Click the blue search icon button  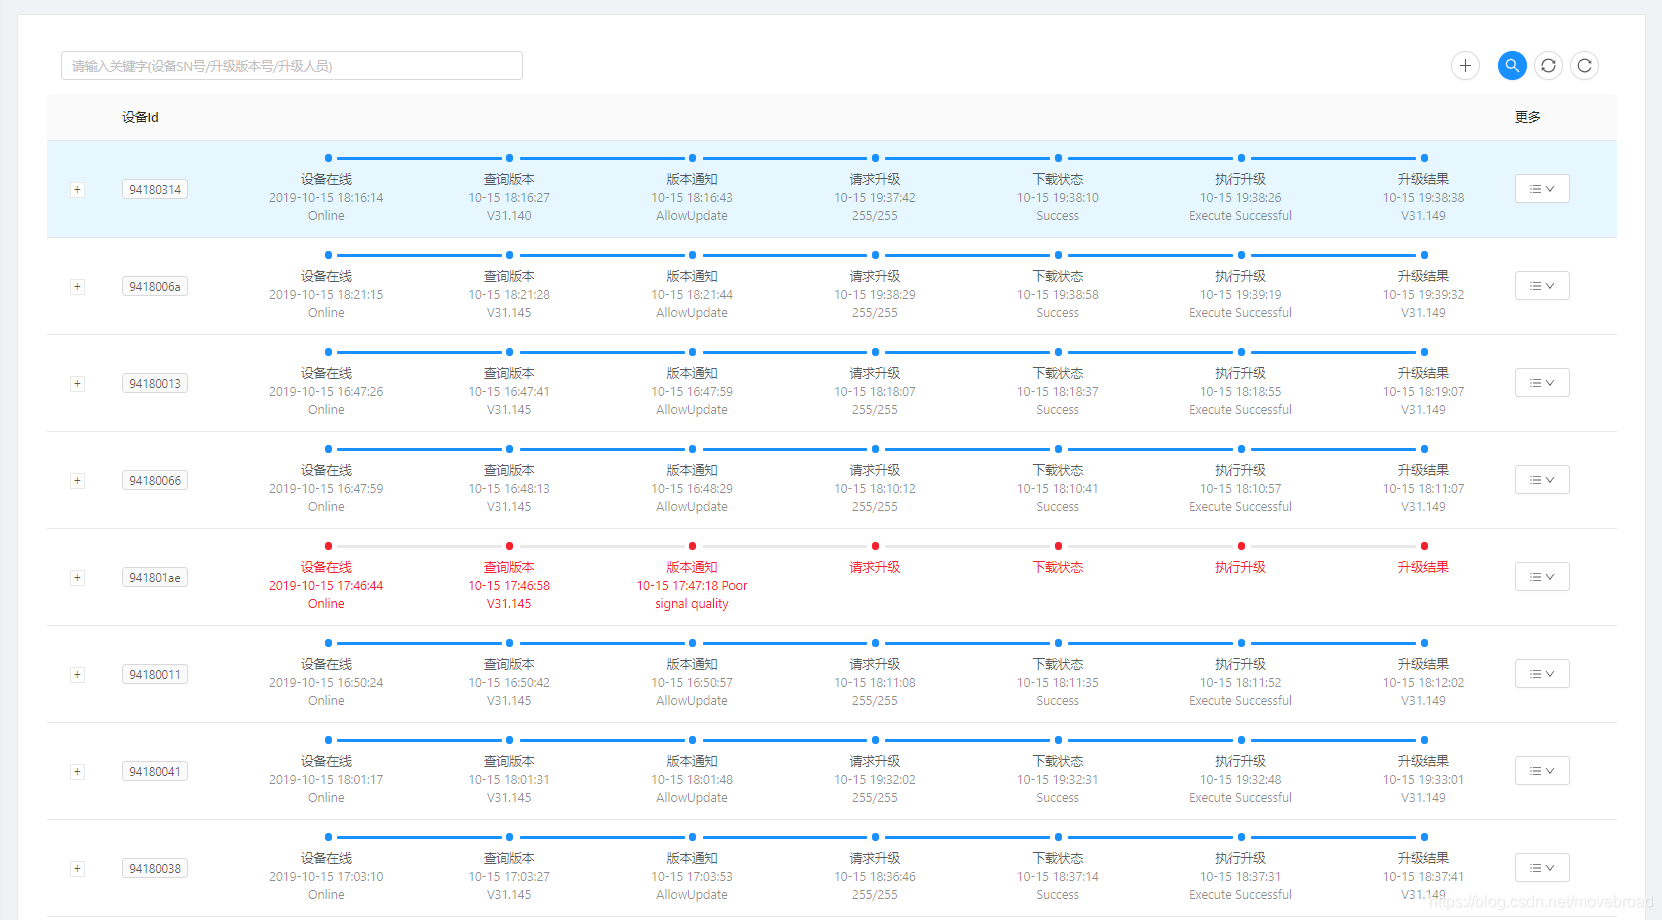point(1512,66)
